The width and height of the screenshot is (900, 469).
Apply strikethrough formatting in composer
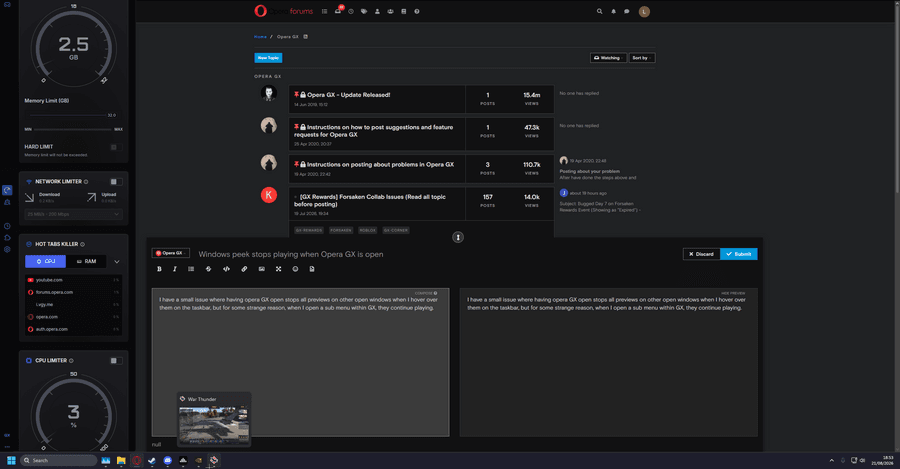pyautogui.click(x=208, y=269)
